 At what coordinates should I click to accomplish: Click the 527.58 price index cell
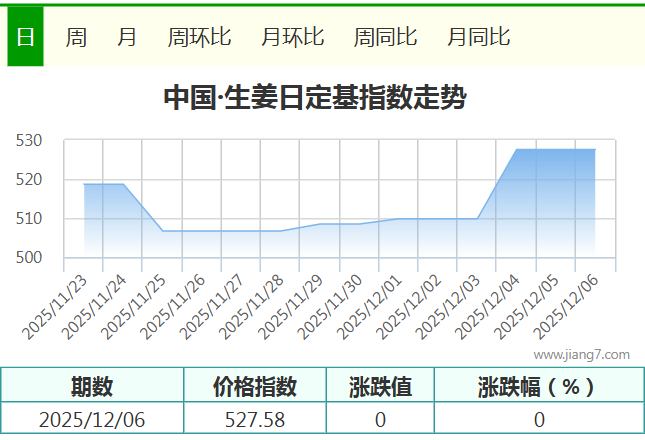(255, 420)
